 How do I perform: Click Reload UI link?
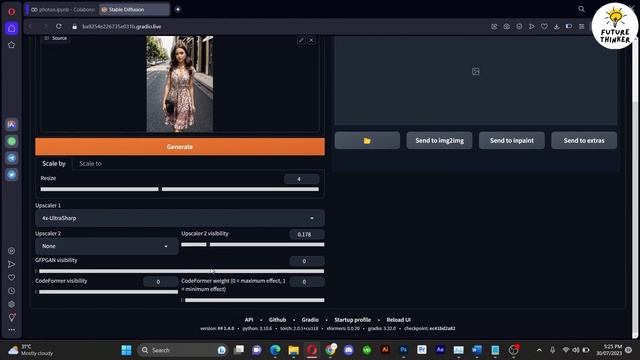[x=398, y=320]
